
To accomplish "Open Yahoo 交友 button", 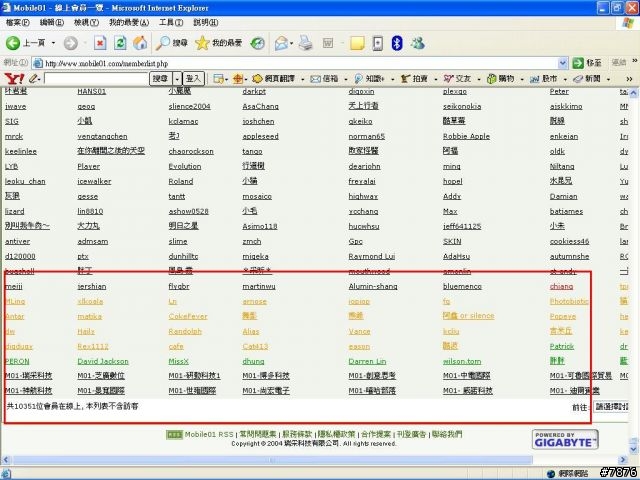I will 457,78.
